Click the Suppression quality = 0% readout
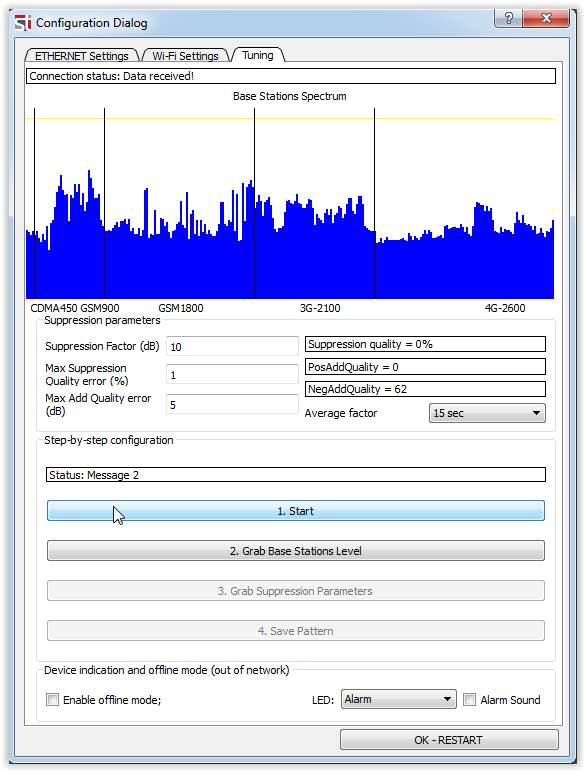The height and width of the screenshot is (772, 585). [x=425, y=344]
